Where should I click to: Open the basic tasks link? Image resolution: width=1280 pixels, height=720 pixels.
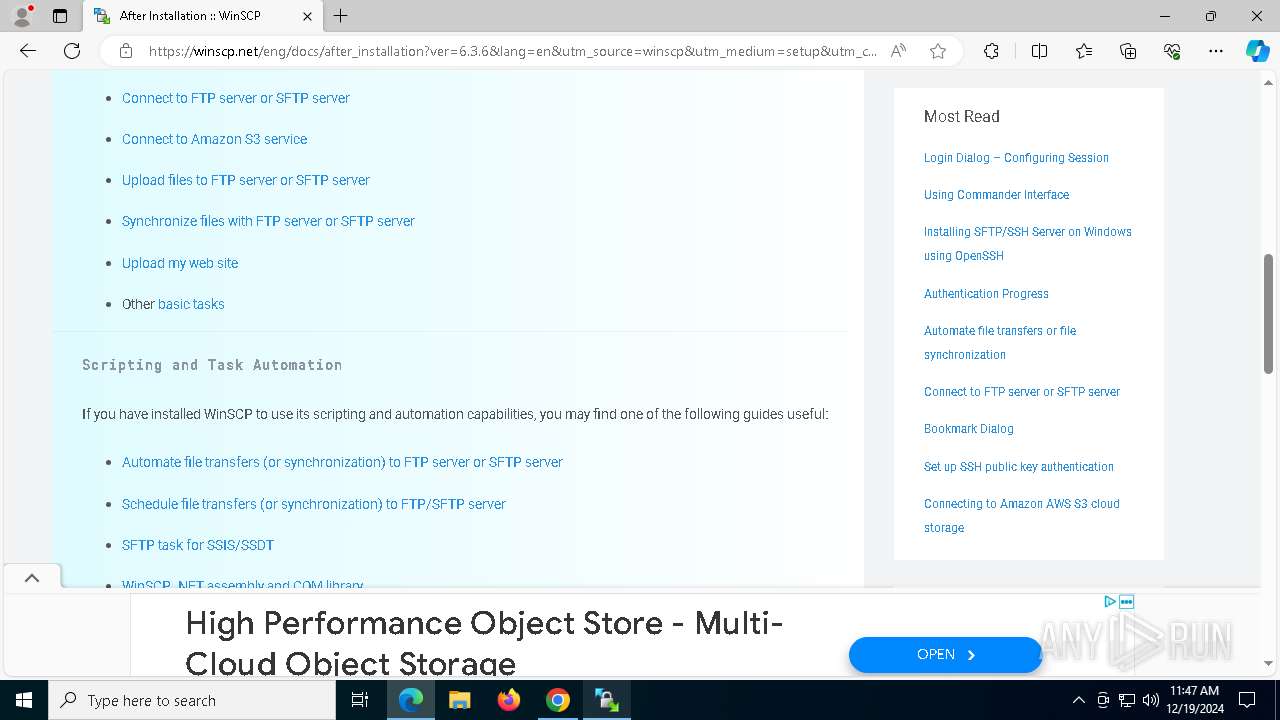[191, 304]
